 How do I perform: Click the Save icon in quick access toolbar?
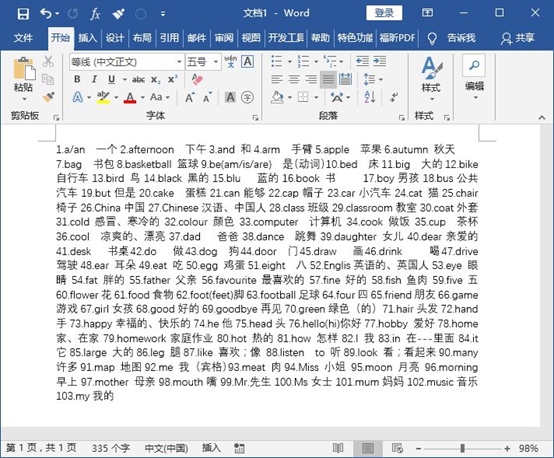[x=23, y=14]
